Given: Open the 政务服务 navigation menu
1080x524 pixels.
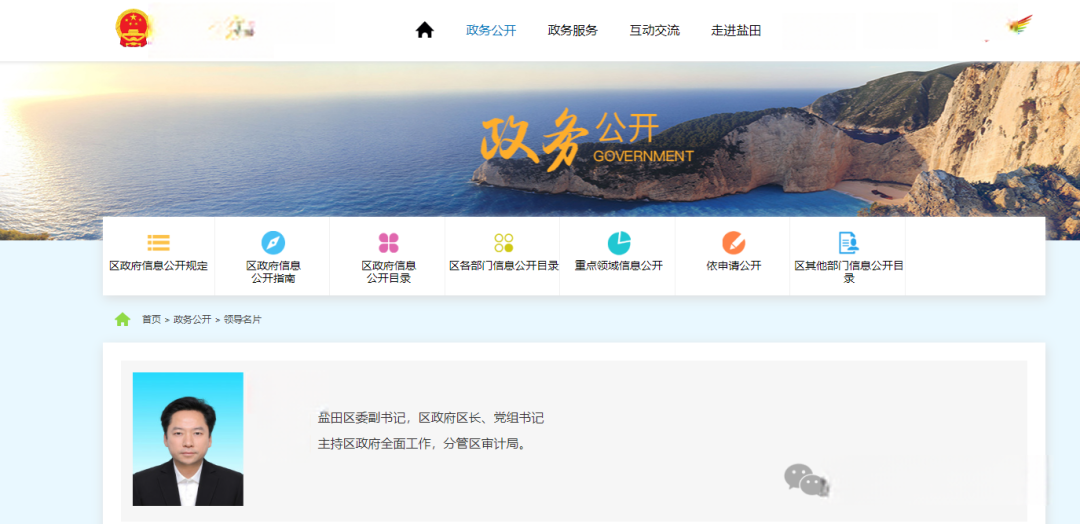Looking at the screenshot, I should 572,30.
